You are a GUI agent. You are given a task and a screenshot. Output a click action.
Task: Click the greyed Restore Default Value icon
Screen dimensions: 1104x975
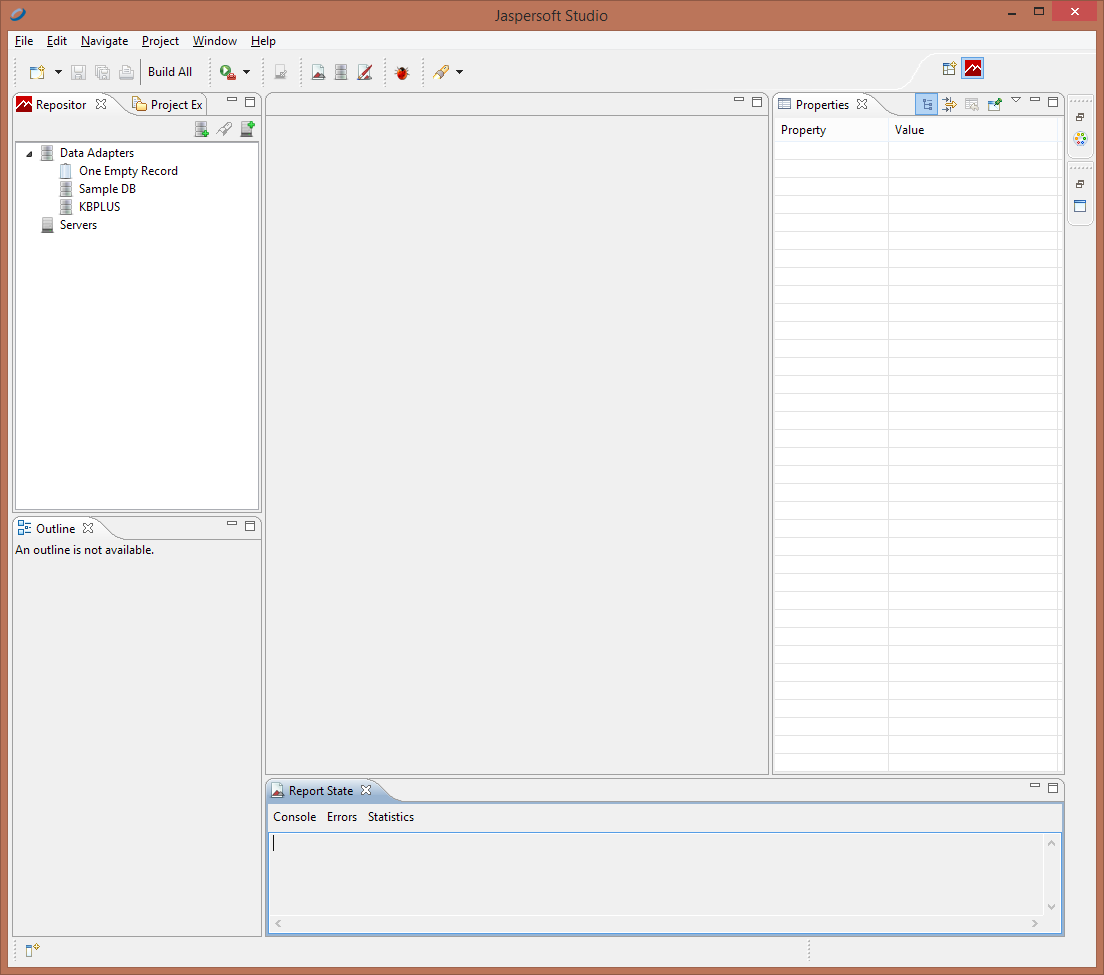972,105
